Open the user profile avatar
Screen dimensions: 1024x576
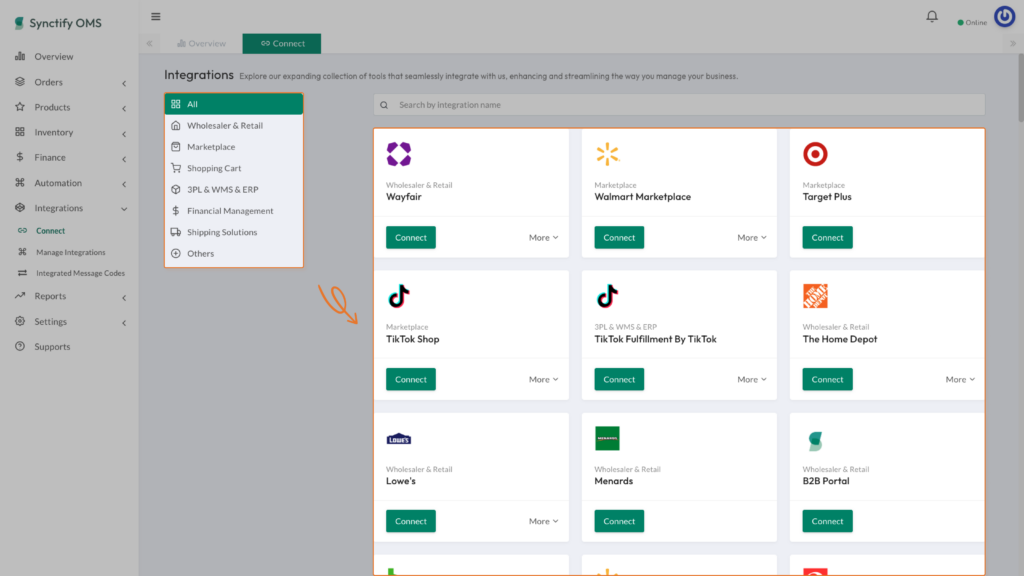(x=1004, y=16)
